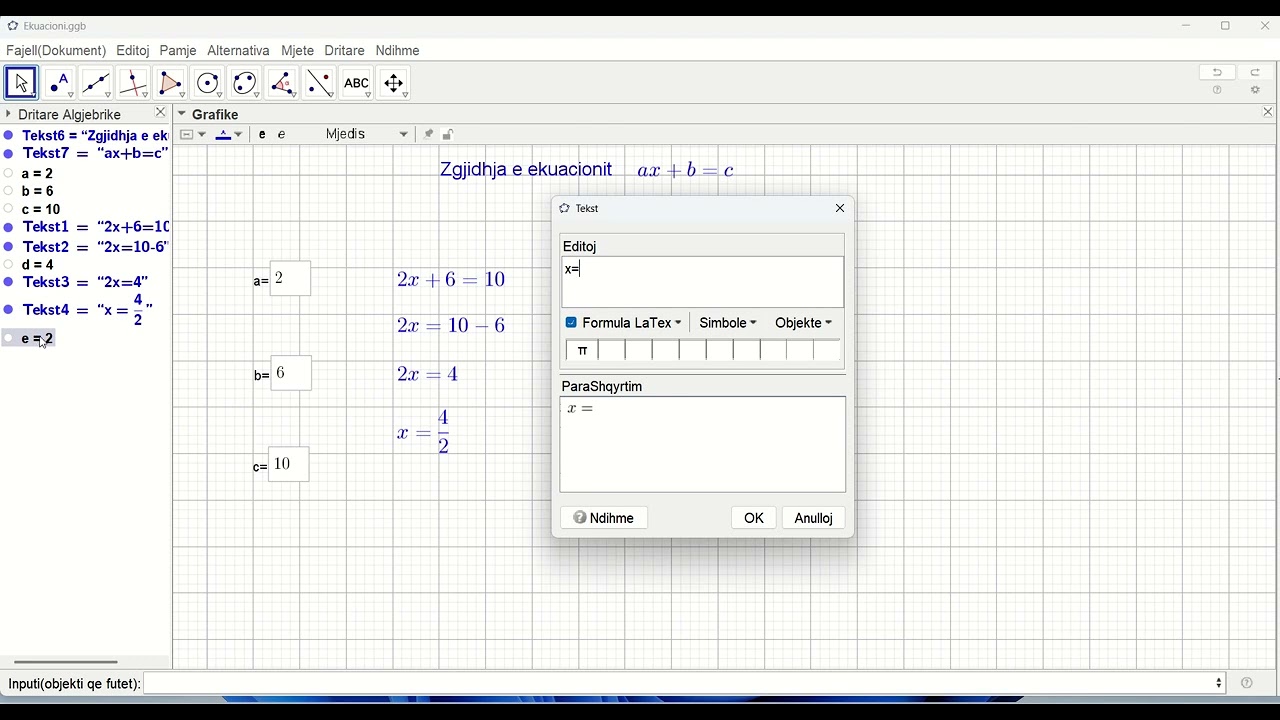Screen dimensions: 1280x720
Task: Click OK in the Tekst dialog
Action: pyautogui.click(x=754, y=518)
